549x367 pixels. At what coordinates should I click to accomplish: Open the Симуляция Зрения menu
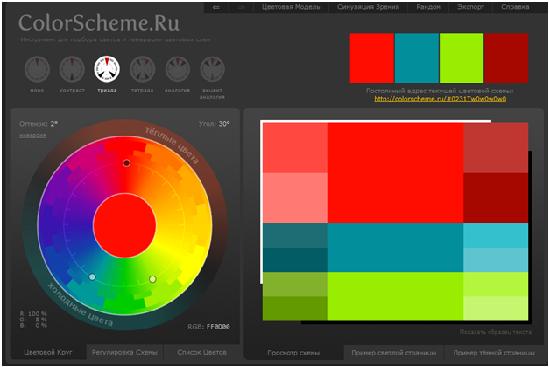click(368, 7)
